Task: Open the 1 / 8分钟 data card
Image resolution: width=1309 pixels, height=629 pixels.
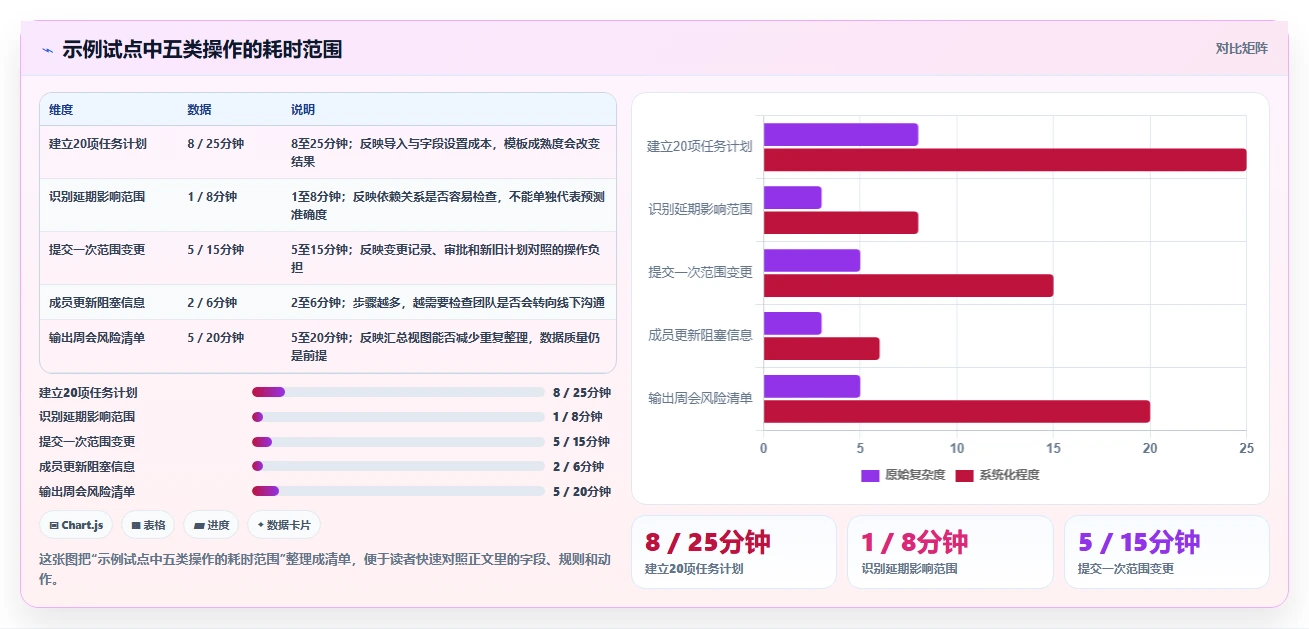Action: (950, 552)
